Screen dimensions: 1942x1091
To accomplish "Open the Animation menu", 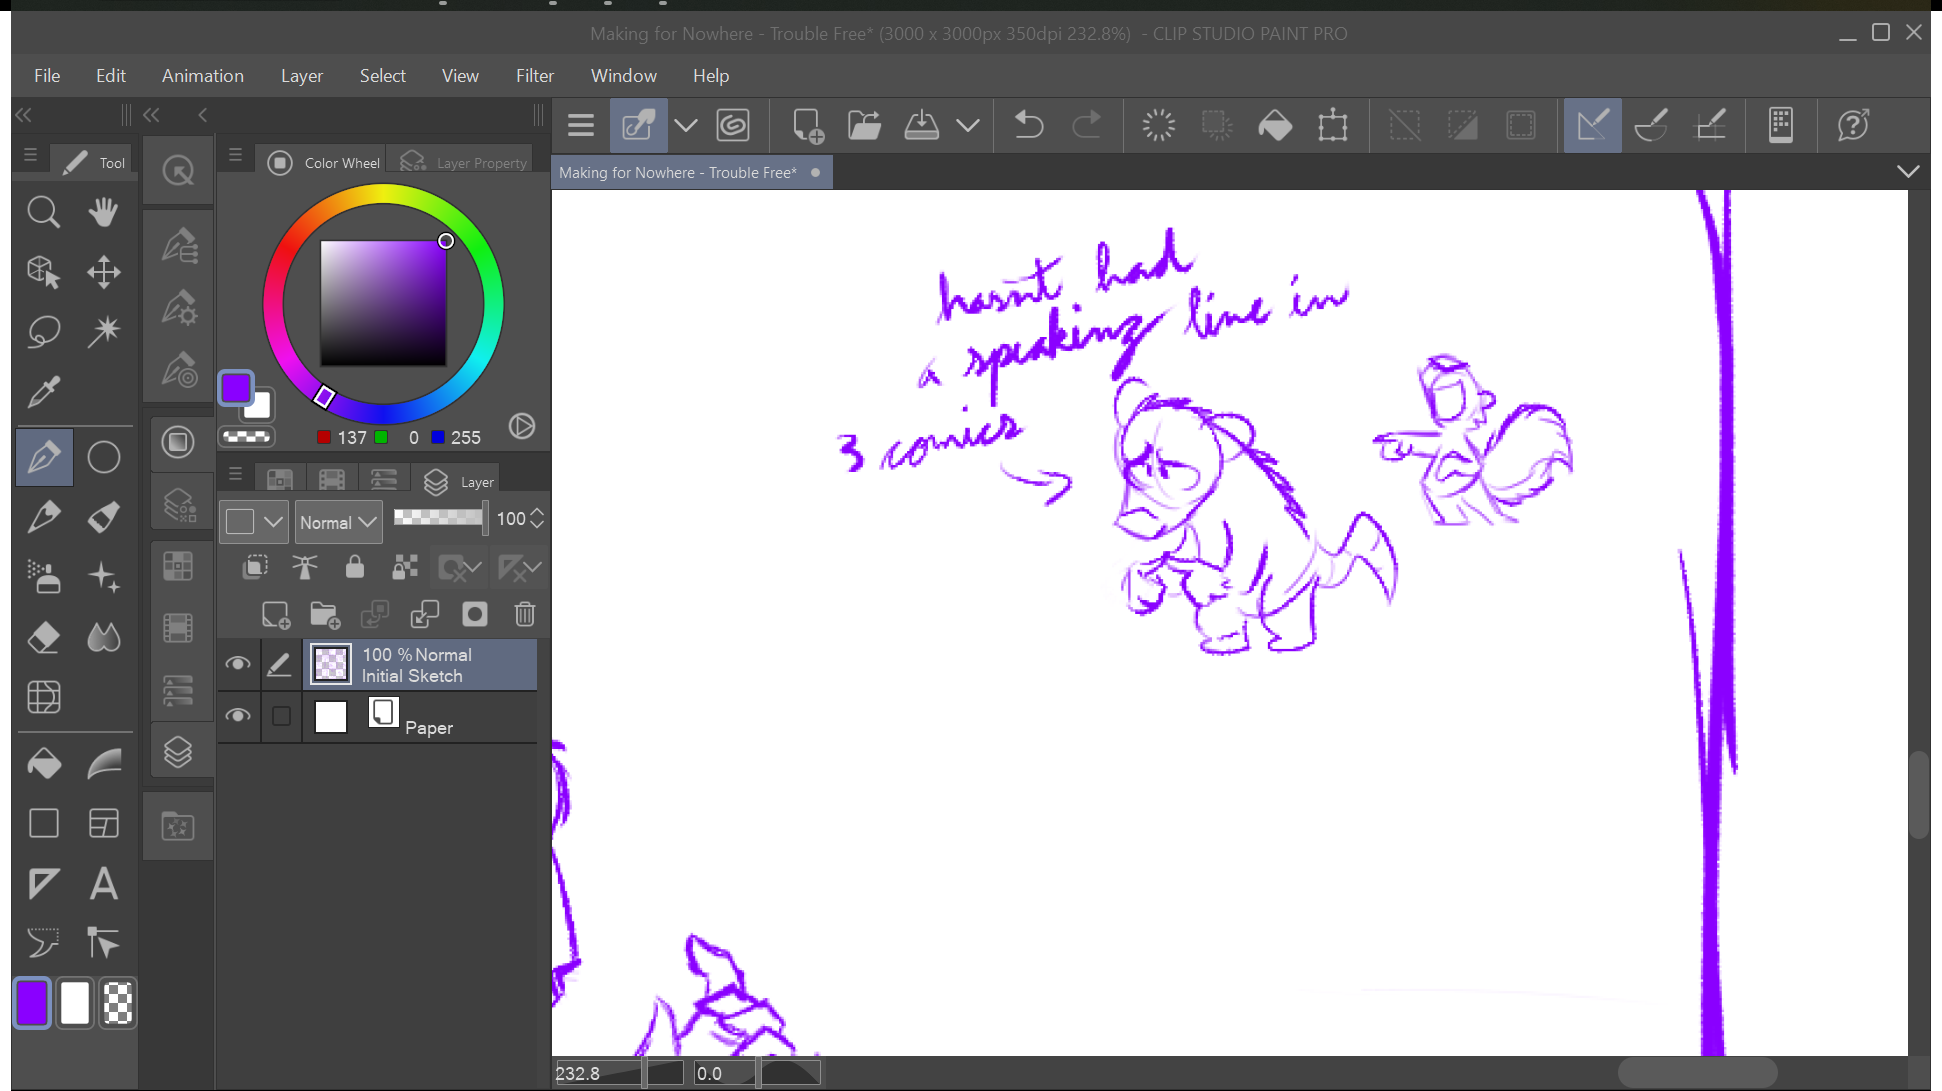I will [x=203, y=76].
